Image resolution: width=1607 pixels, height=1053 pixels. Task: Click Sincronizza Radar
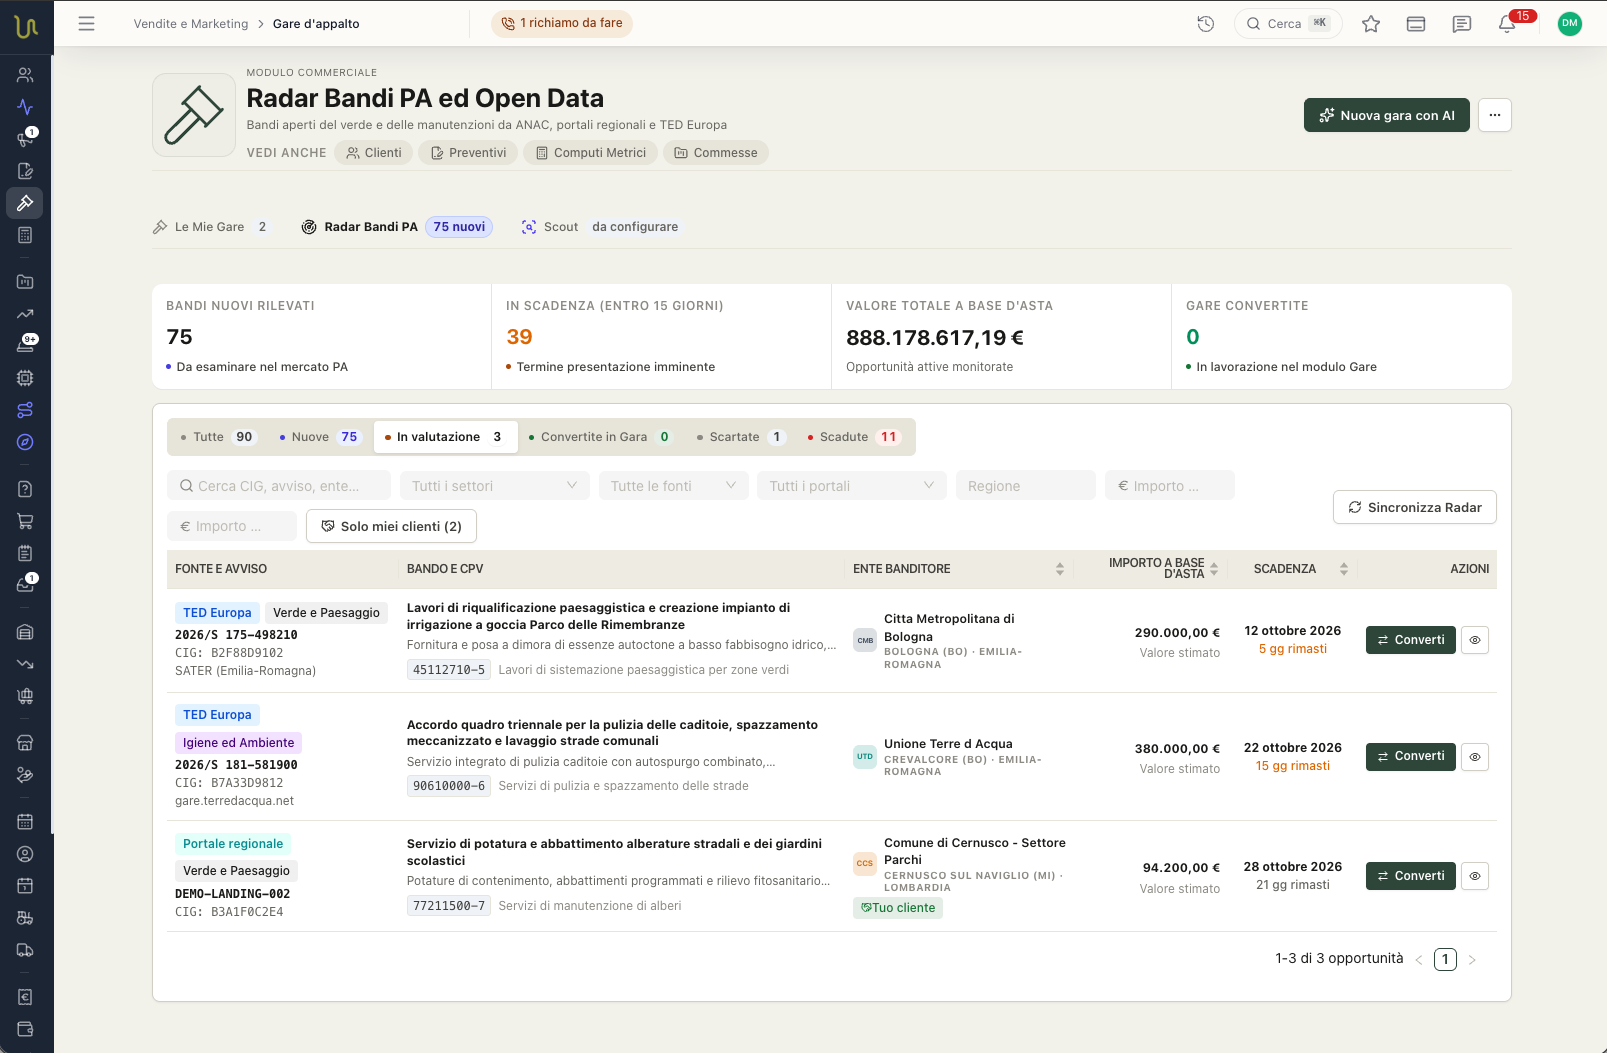1415,507
